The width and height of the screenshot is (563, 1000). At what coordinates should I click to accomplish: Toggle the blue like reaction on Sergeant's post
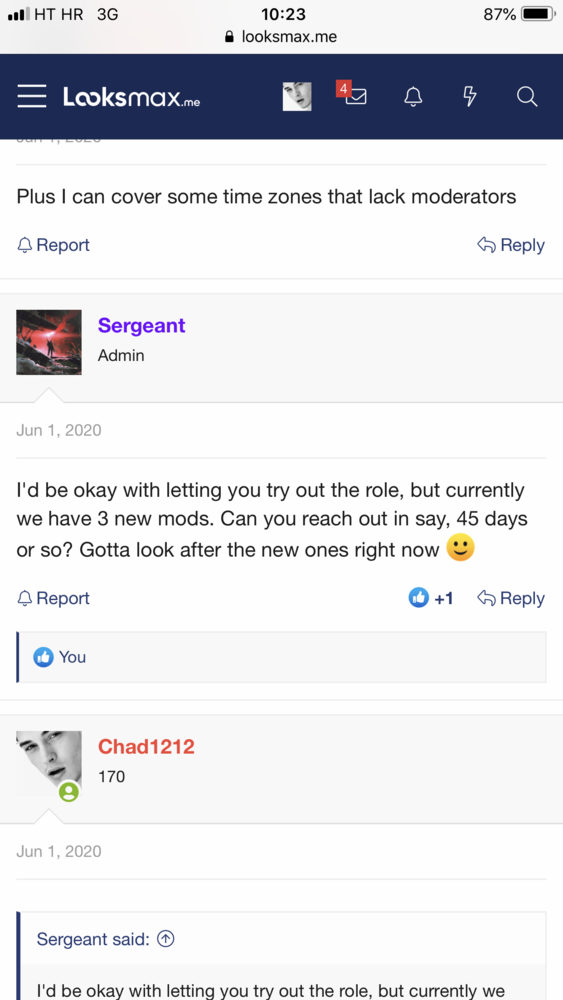pos(418,598)
